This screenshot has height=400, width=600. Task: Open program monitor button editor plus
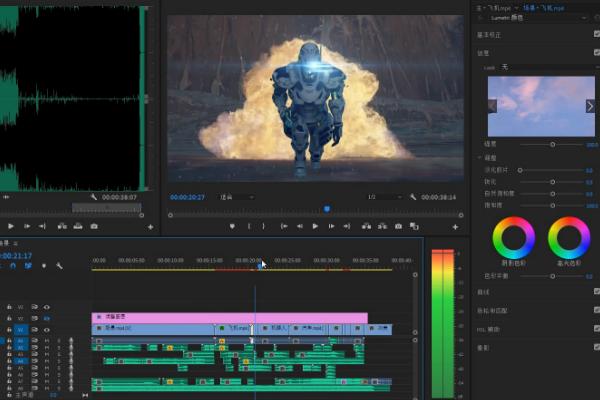pos(455,227)
